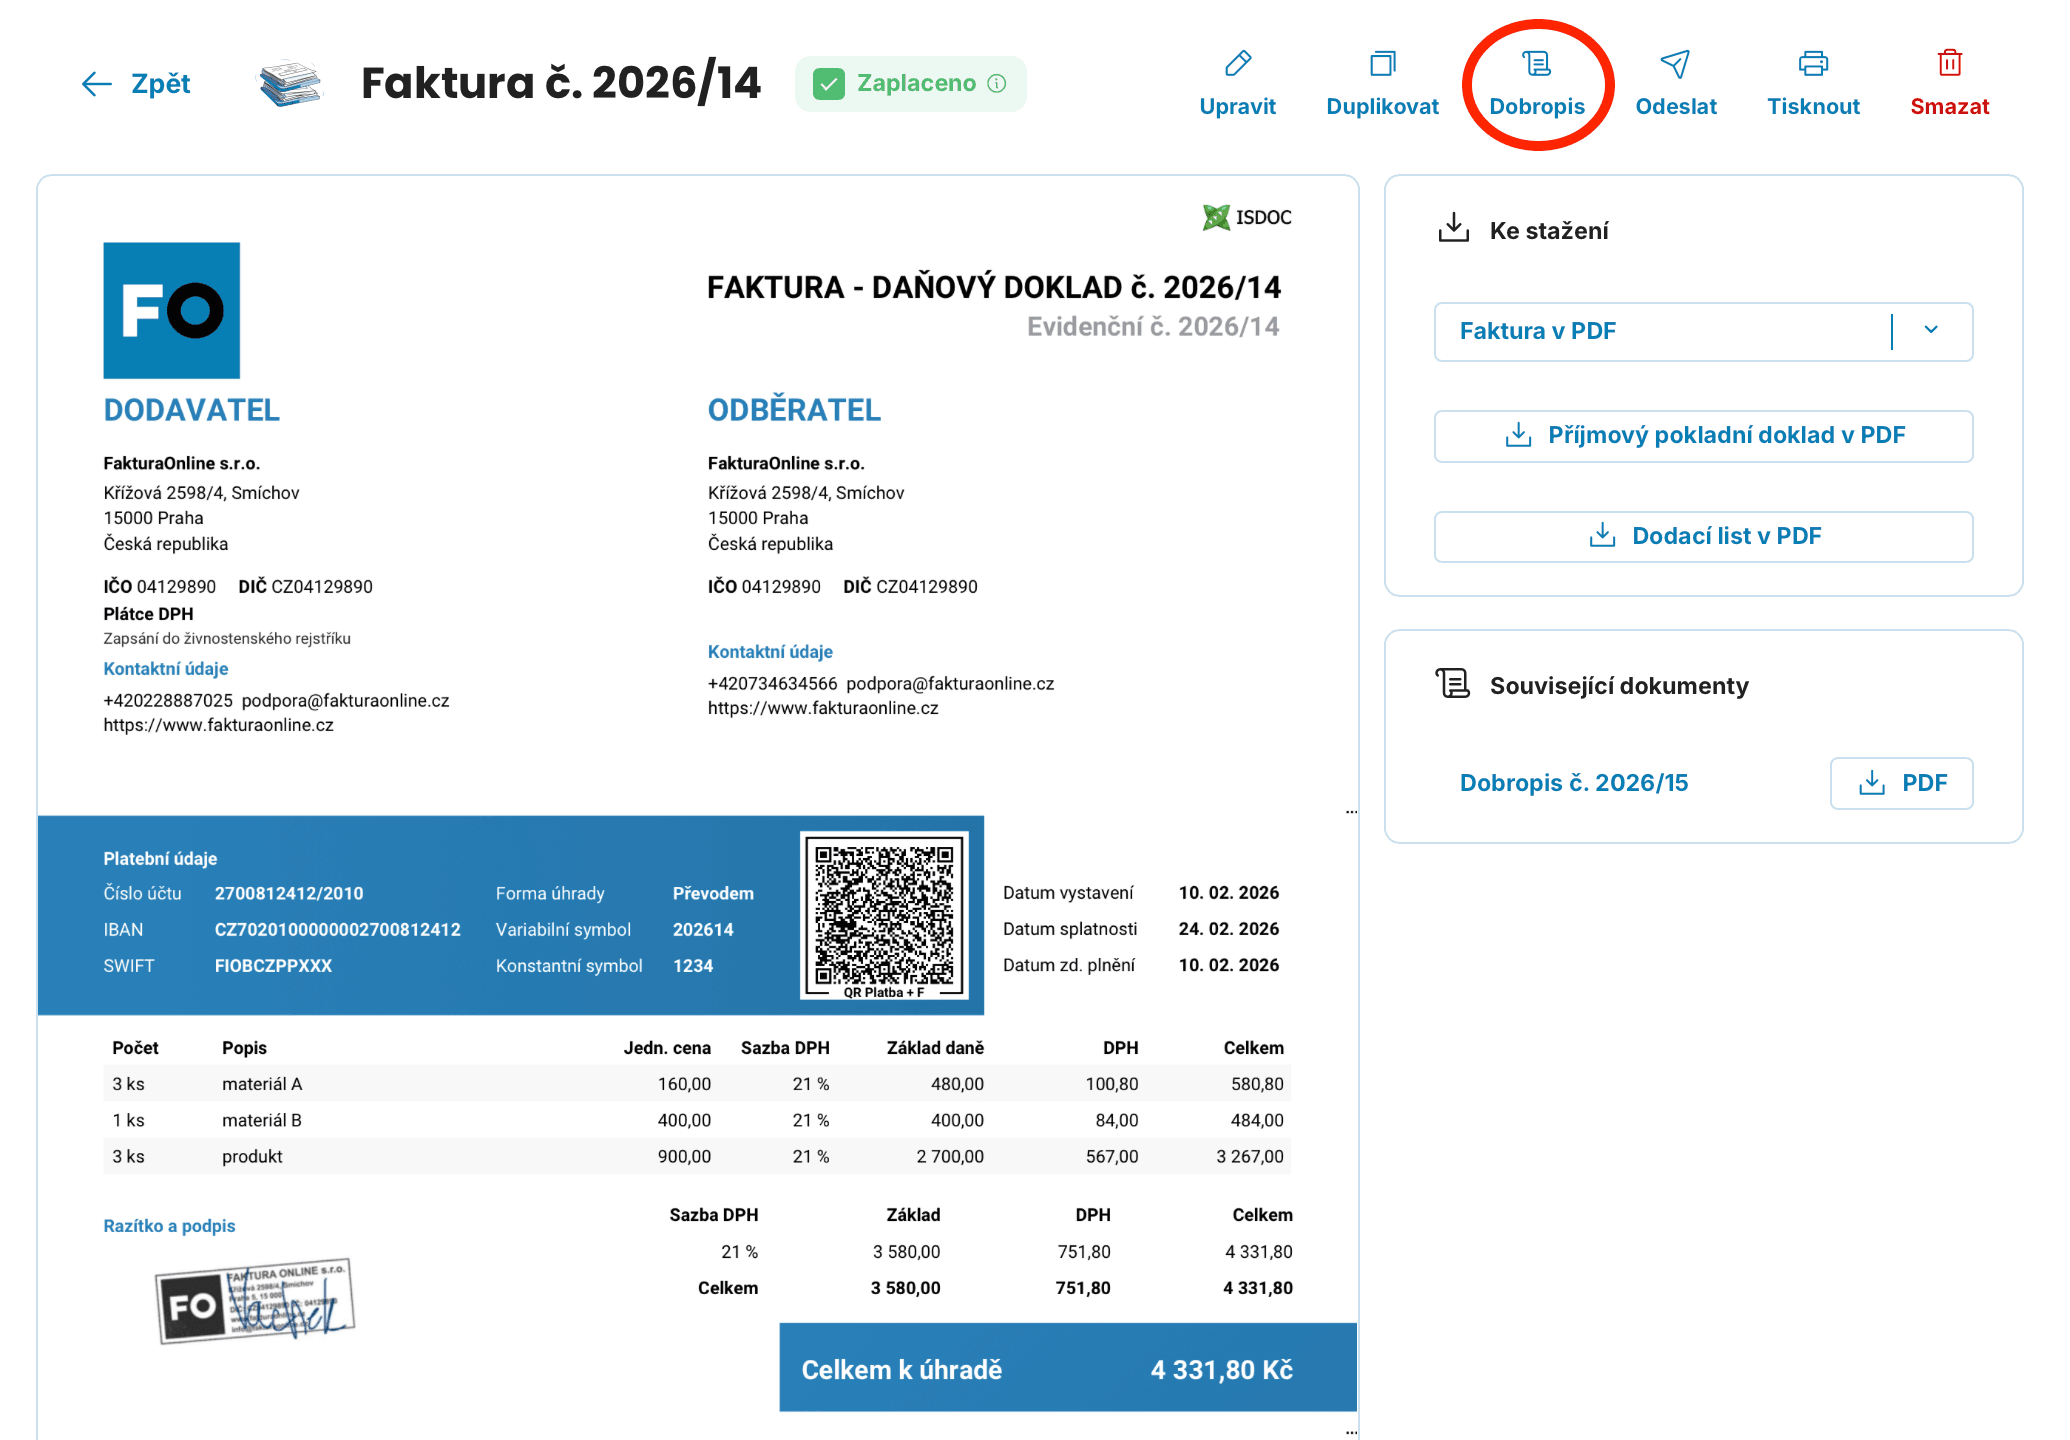
Task: Click the IBAN value CZ7020100000002700812412
Action: click(338, 930)
